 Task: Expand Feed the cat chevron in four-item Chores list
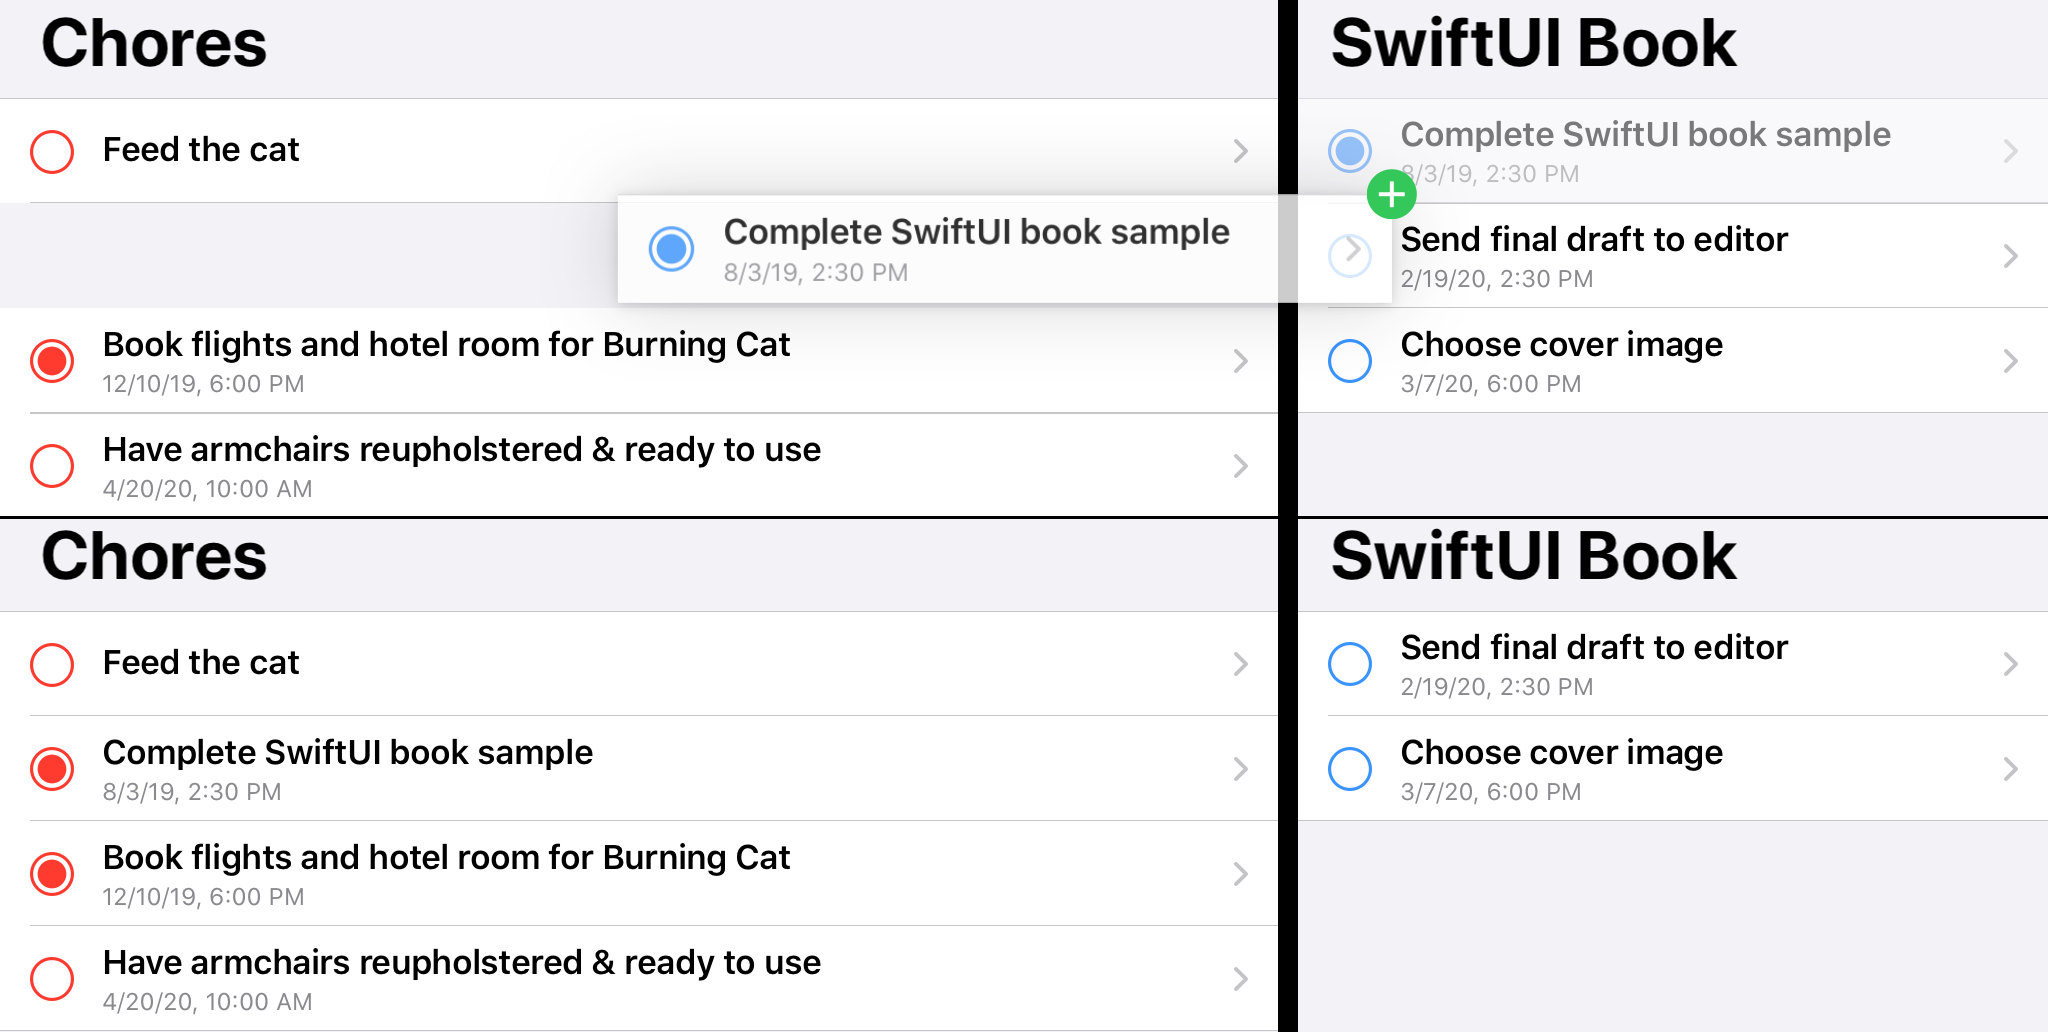(1240, 664)
